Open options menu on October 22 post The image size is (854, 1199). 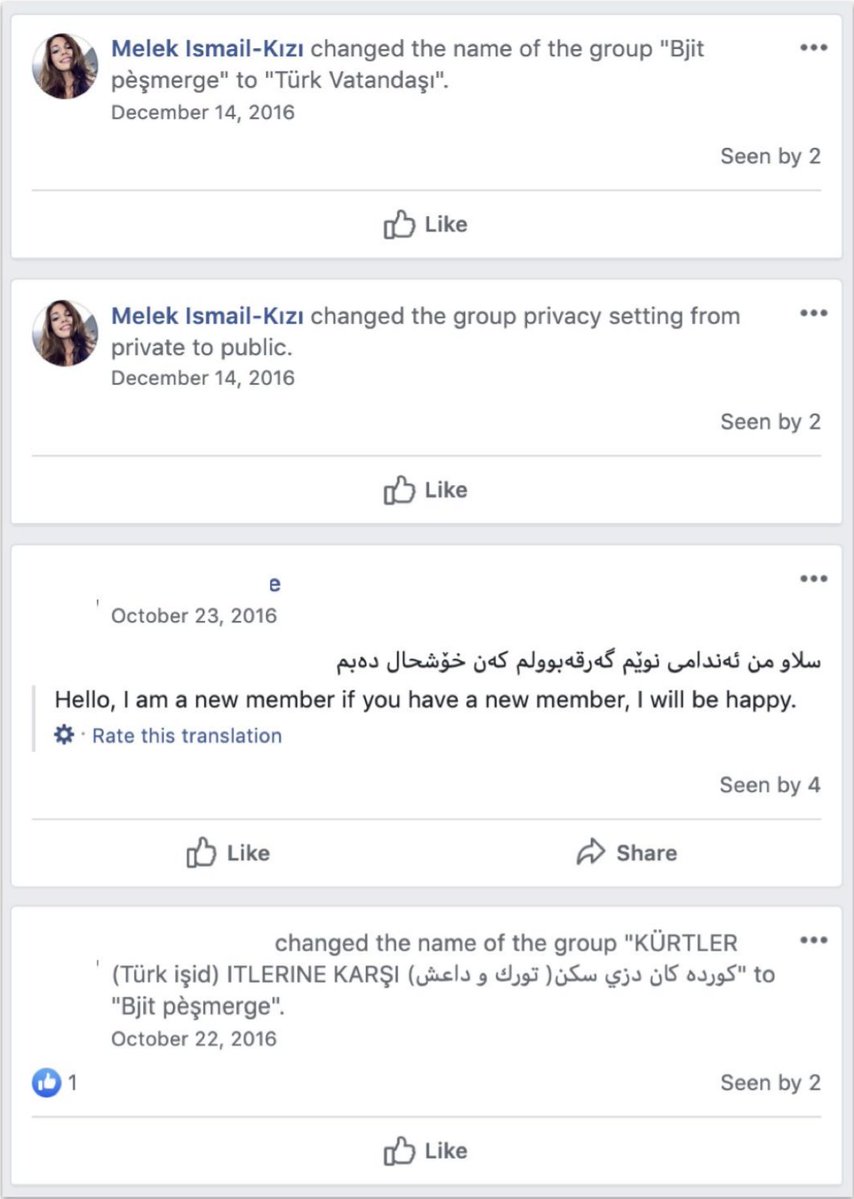pyautogui.click(x=814, y=940)
